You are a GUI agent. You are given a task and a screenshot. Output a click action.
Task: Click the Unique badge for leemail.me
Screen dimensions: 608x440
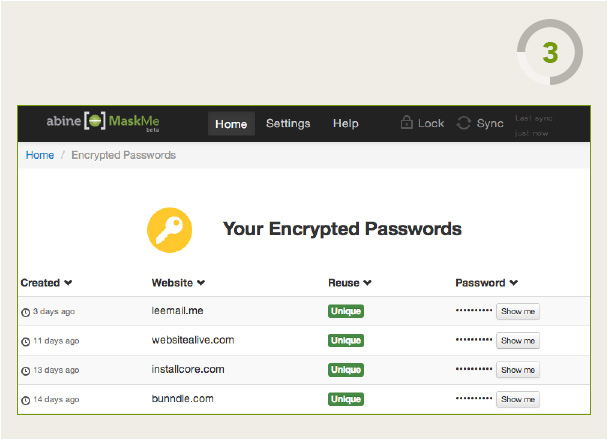(x=346, y=311)
